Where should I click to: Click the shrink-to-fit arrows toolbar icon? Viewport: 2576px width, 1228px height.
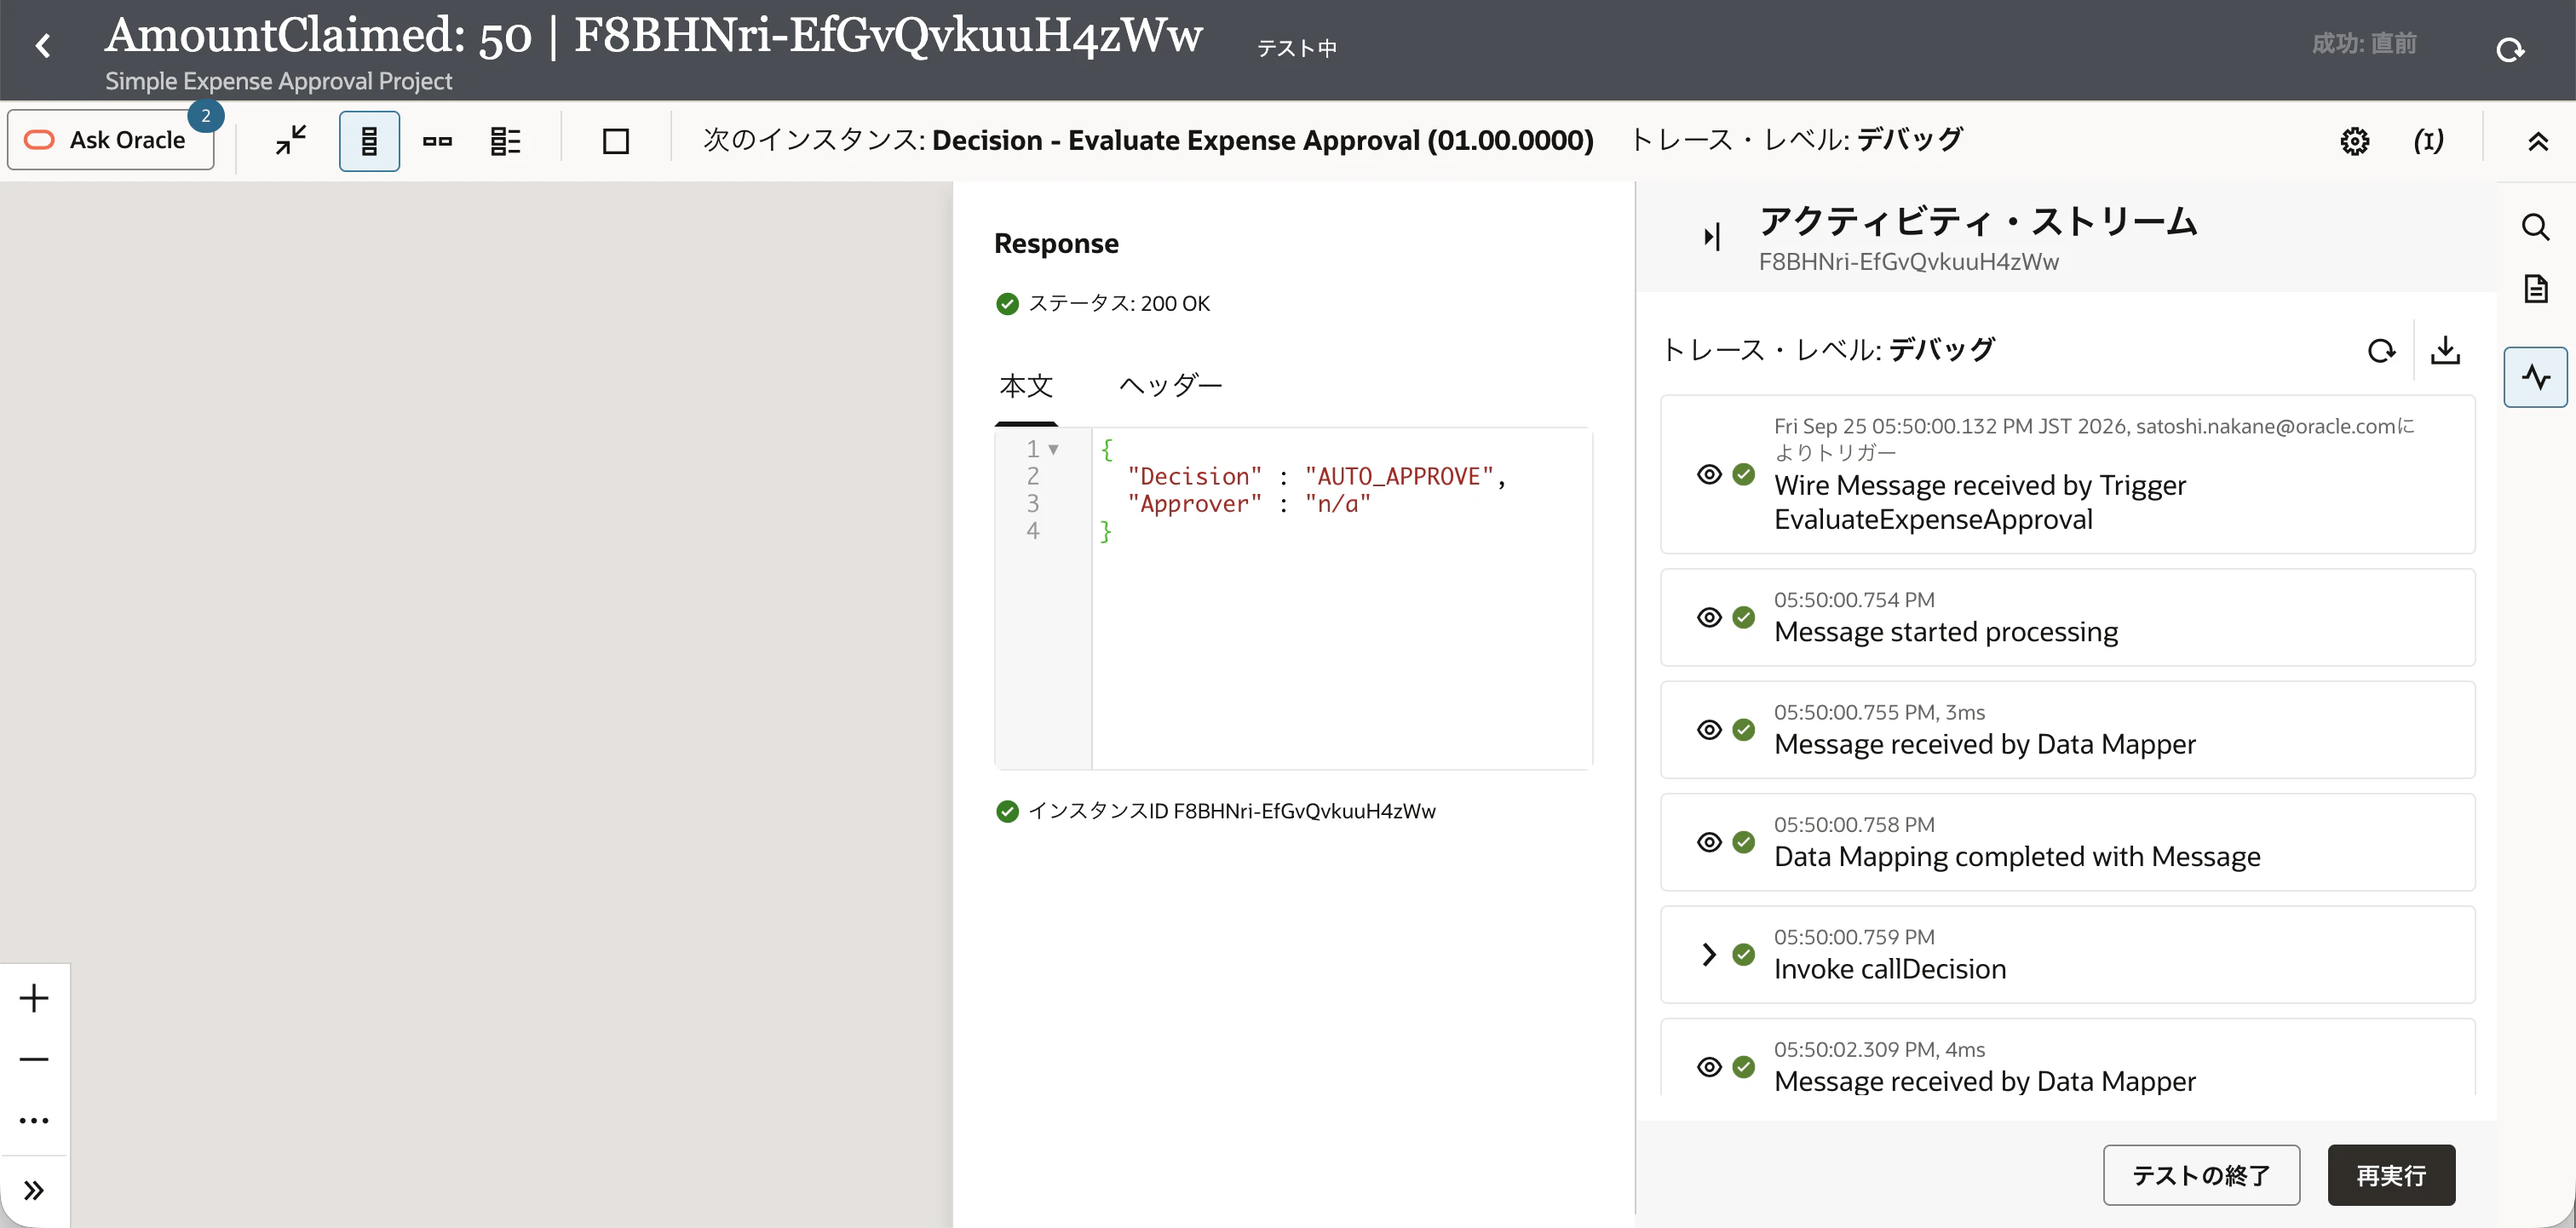click(291, 141)
